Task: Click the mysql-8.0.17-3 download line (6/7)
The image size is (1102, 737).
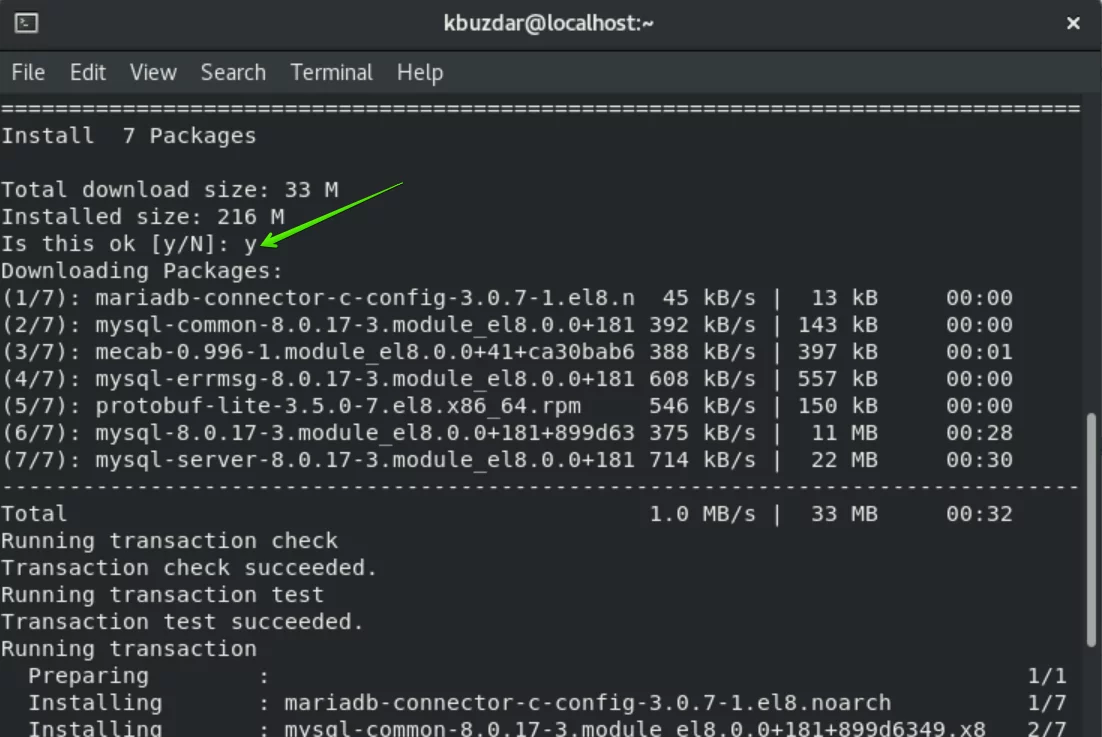Action: pyautogui.click(x=507, y=433)
